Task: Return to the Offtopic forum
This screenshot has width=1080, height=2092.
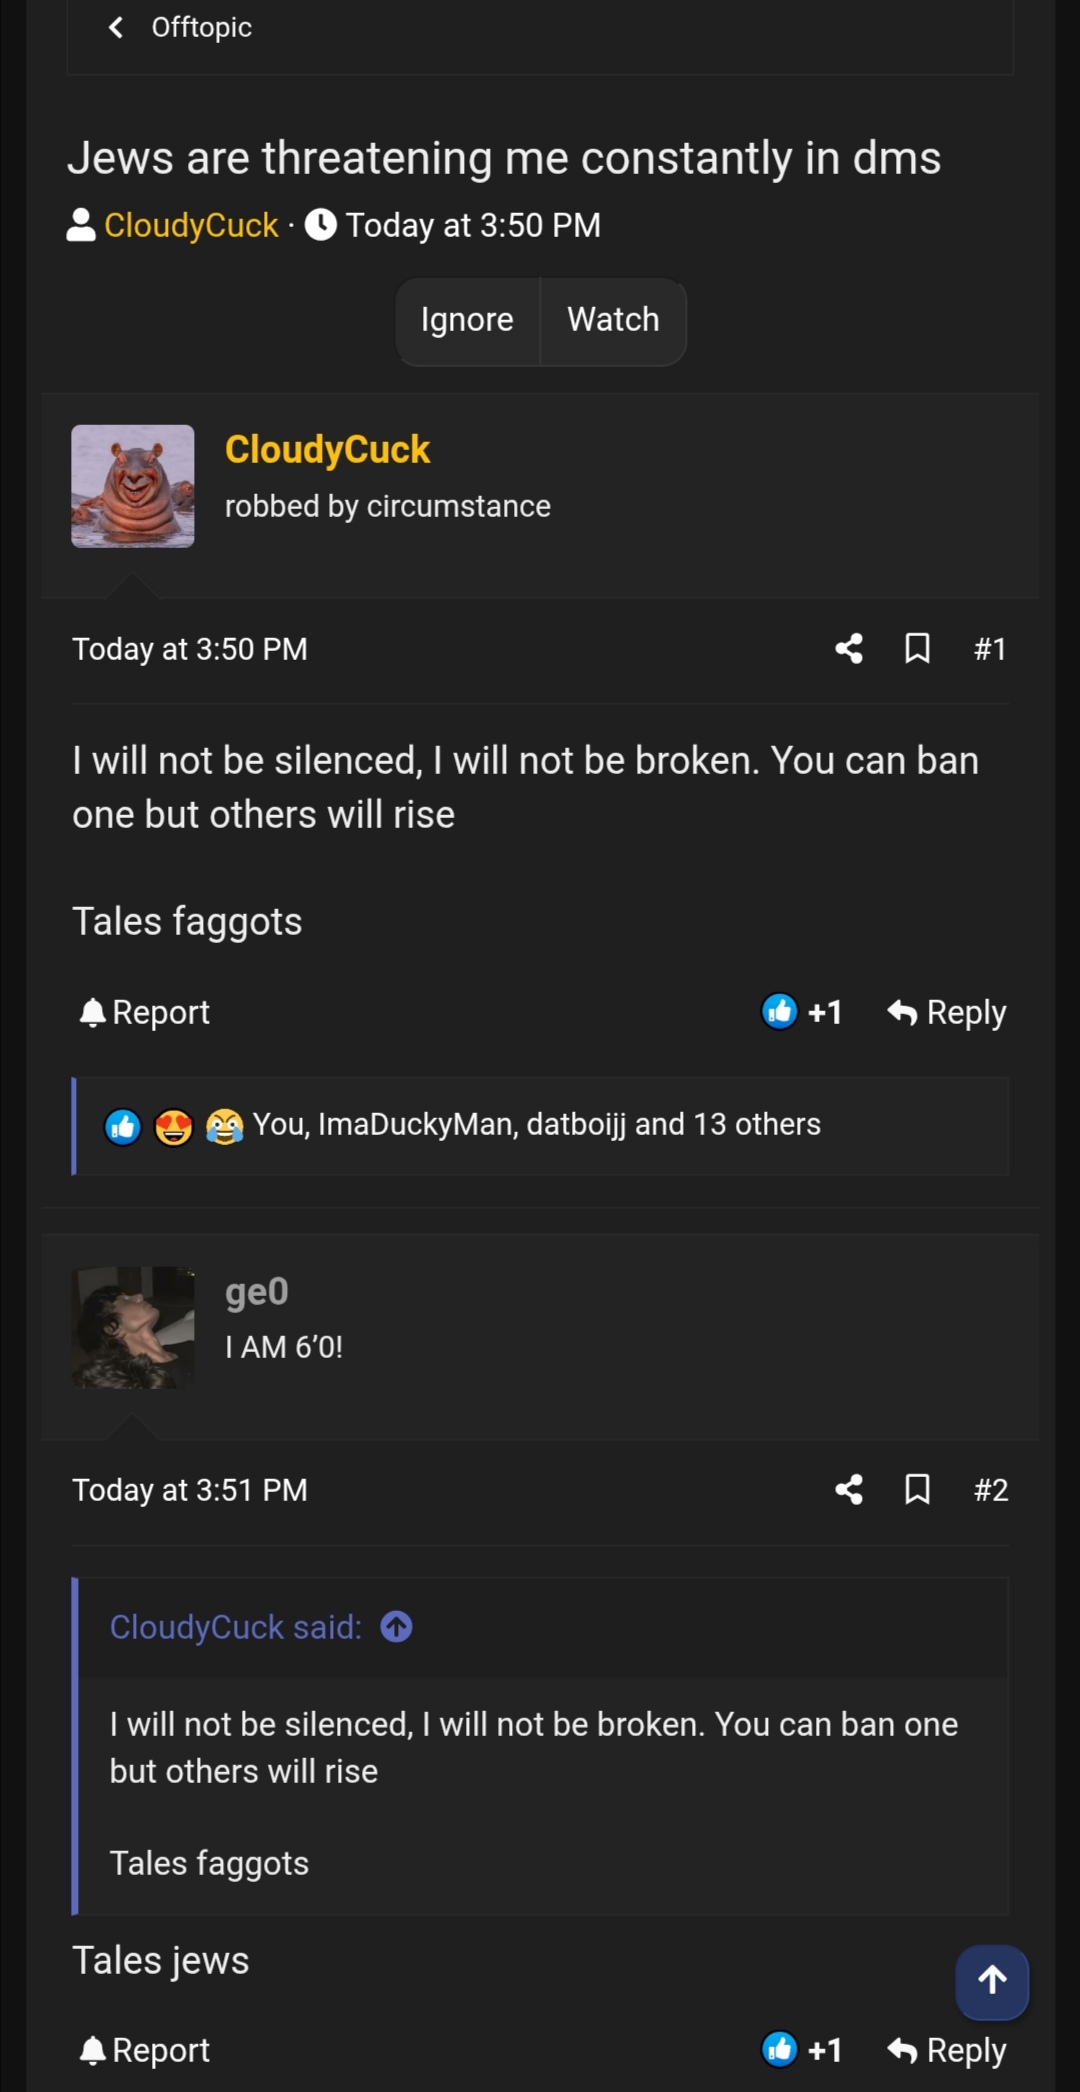Action: 200,27
